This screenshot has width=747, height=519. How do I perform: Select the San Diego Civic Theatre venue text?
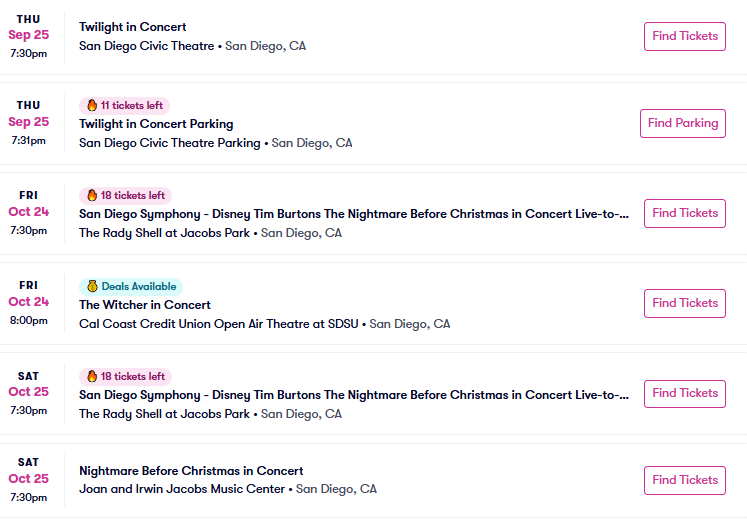coord(147,46)
